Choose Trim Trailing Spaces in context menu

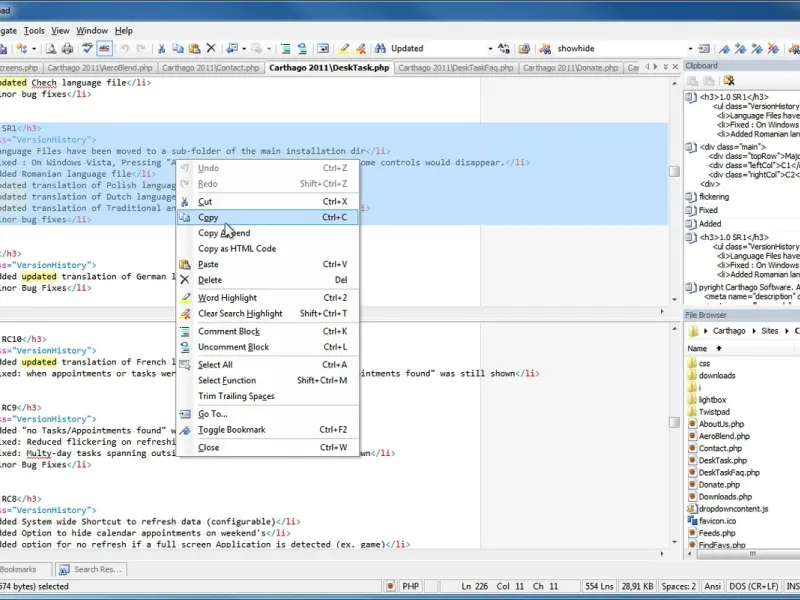[267, 396]
